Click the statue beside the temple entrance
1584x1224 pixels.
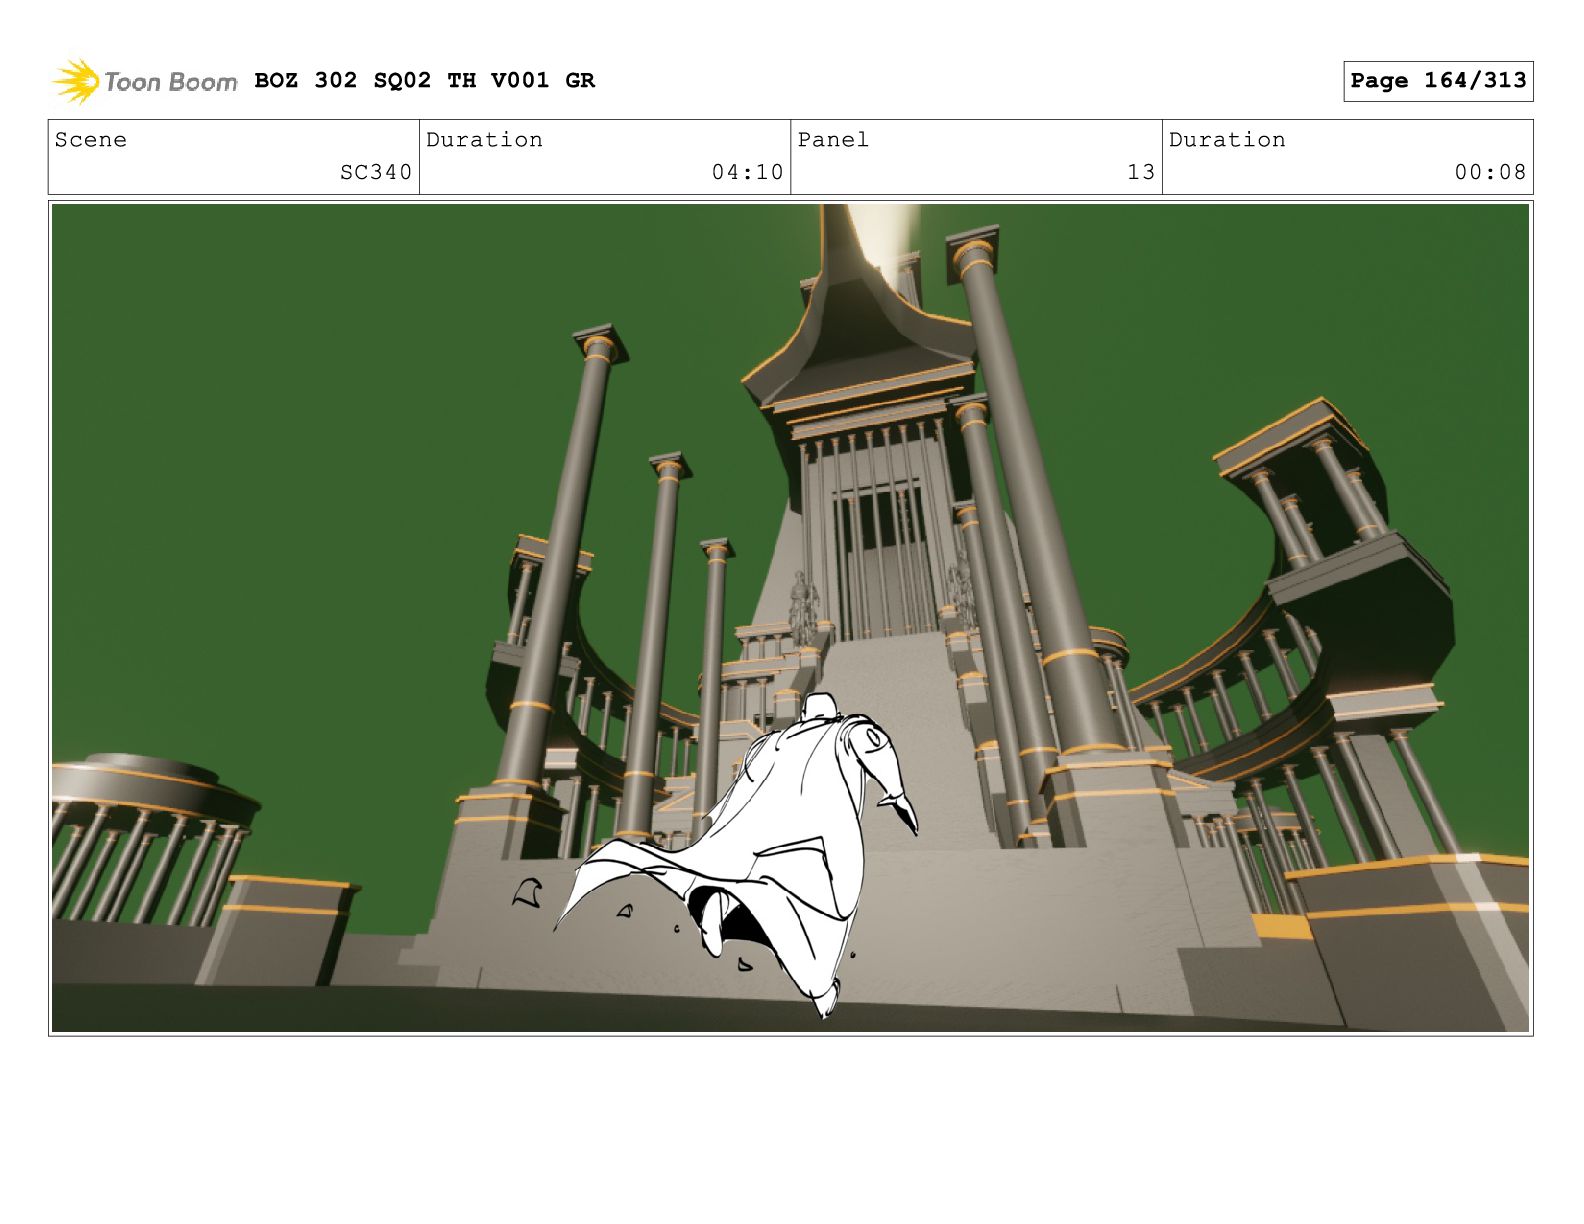[803, 607]
